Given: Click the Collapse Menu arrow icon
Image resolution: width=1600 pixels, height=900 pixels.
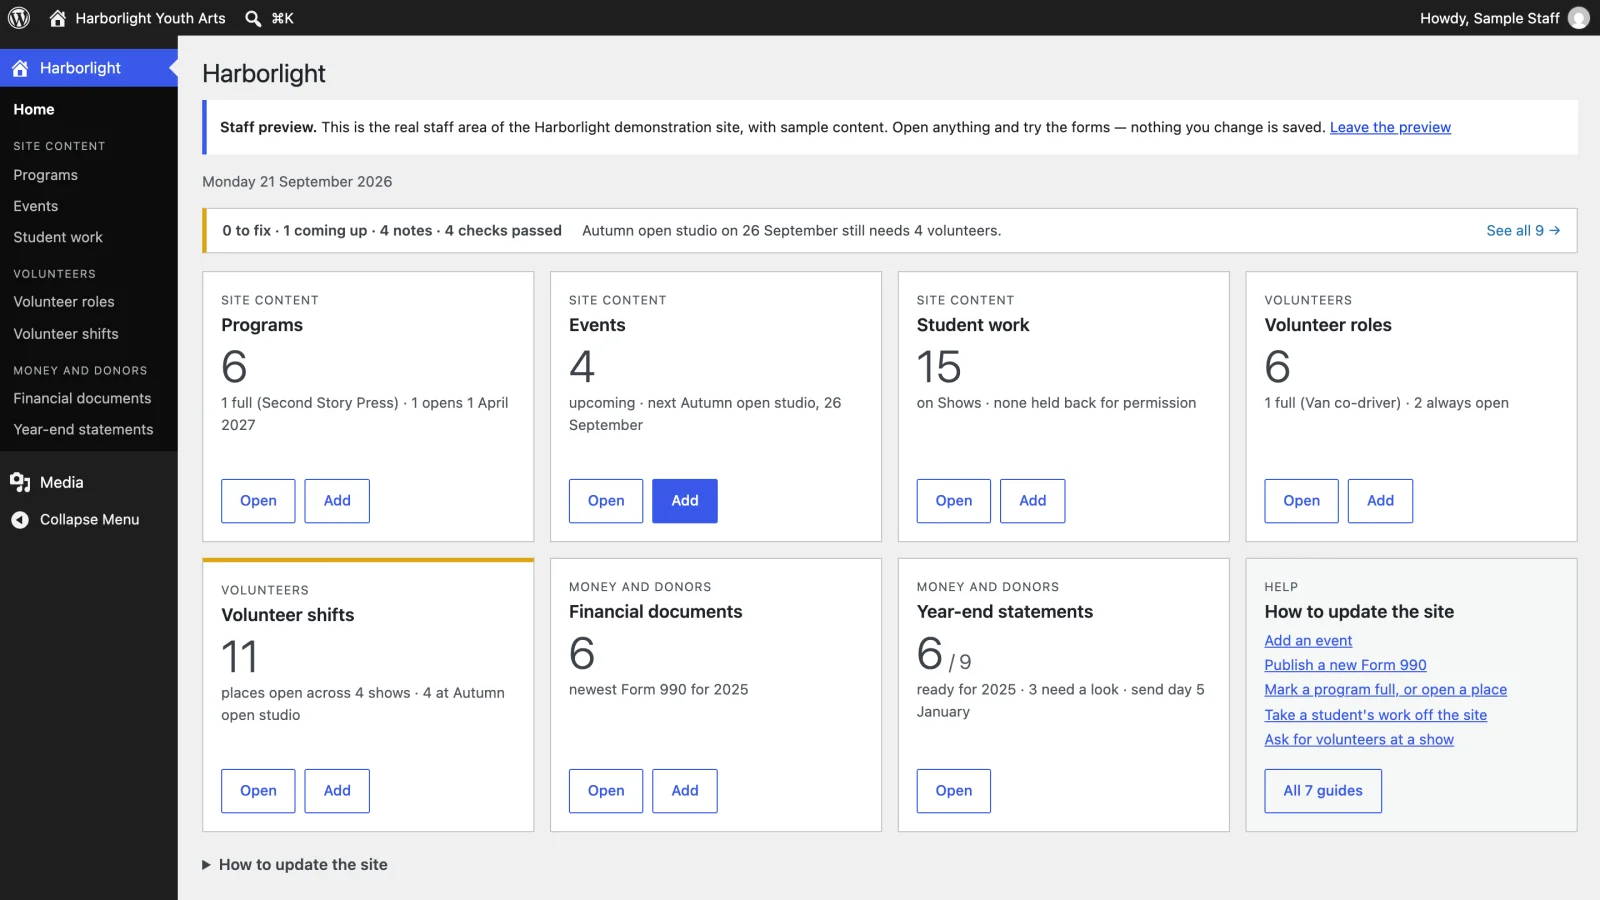Looking at the screenshot, I should [20, 520].
